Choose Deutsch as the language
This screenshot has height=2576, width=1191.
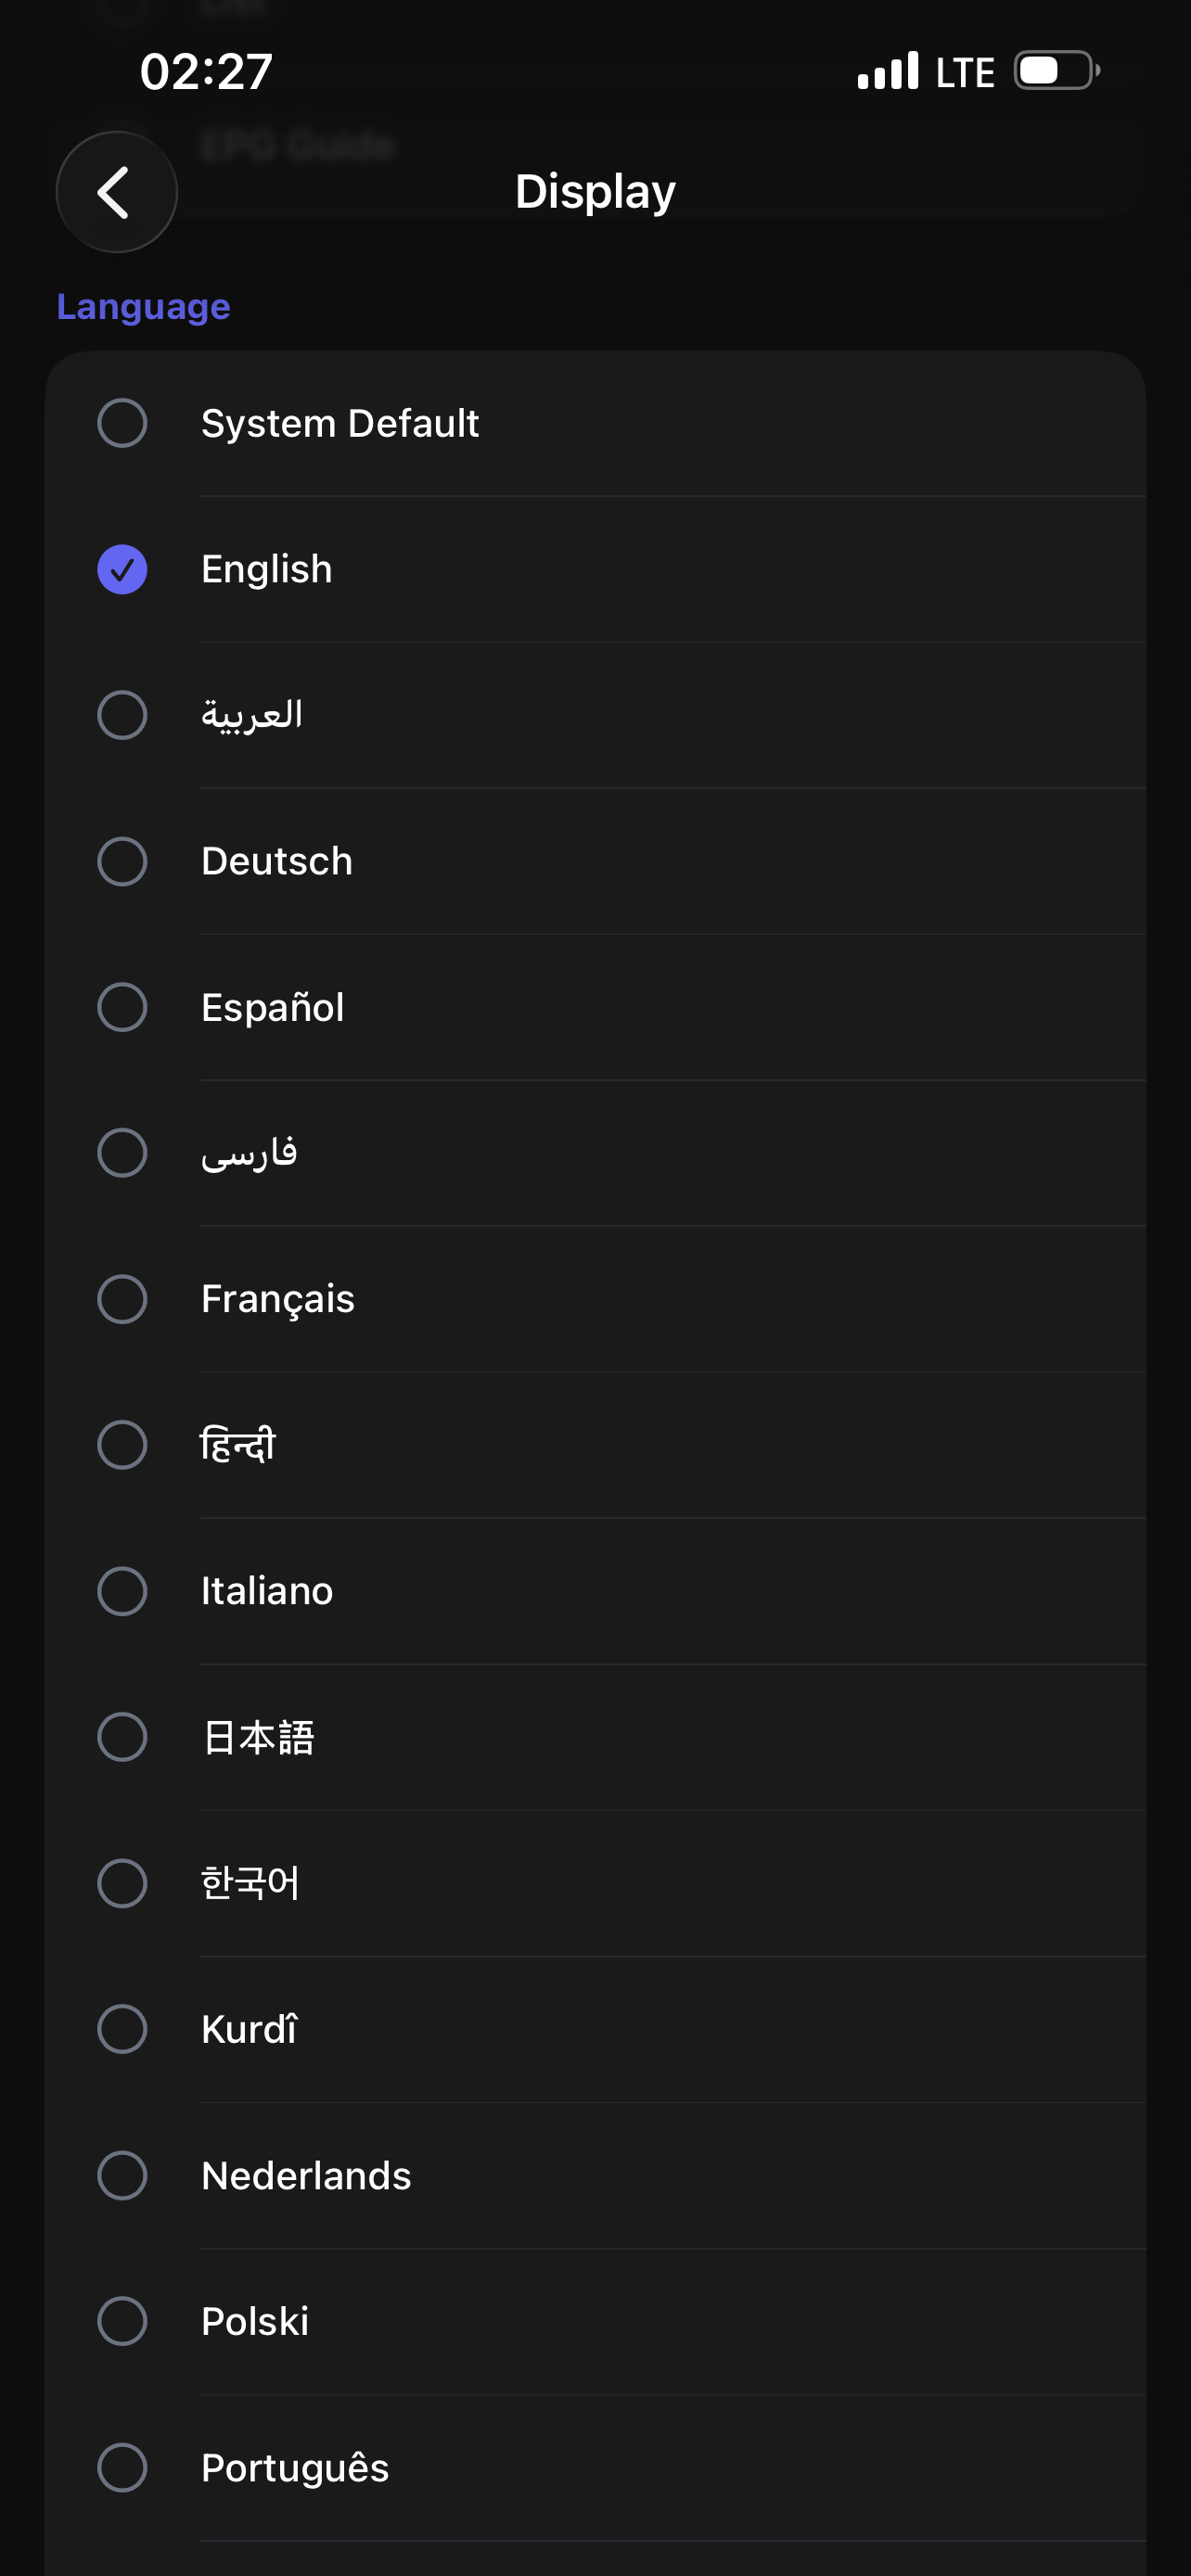pos(595,861)
